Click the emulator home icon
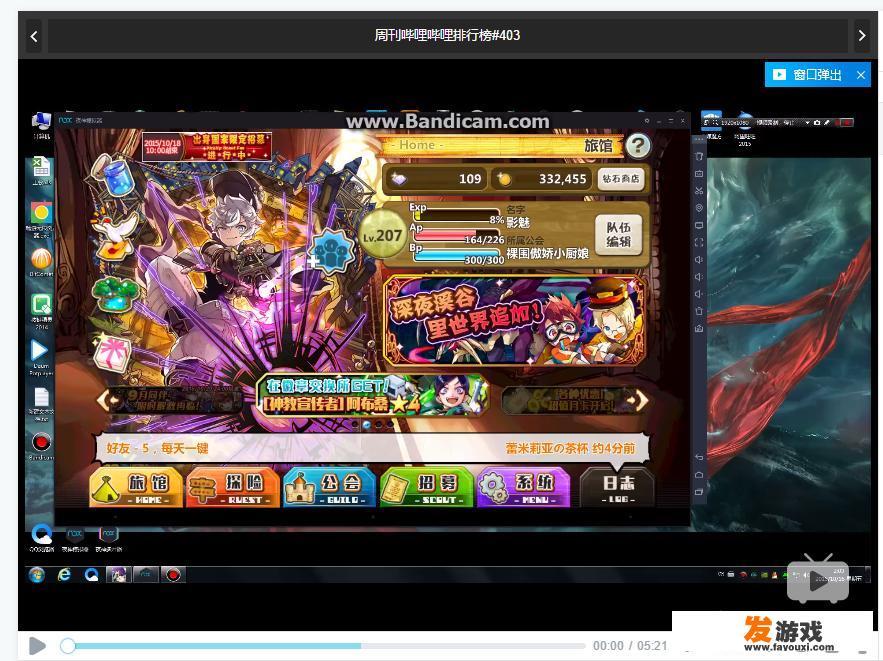The image size is (883, 661). click(699, 475)
